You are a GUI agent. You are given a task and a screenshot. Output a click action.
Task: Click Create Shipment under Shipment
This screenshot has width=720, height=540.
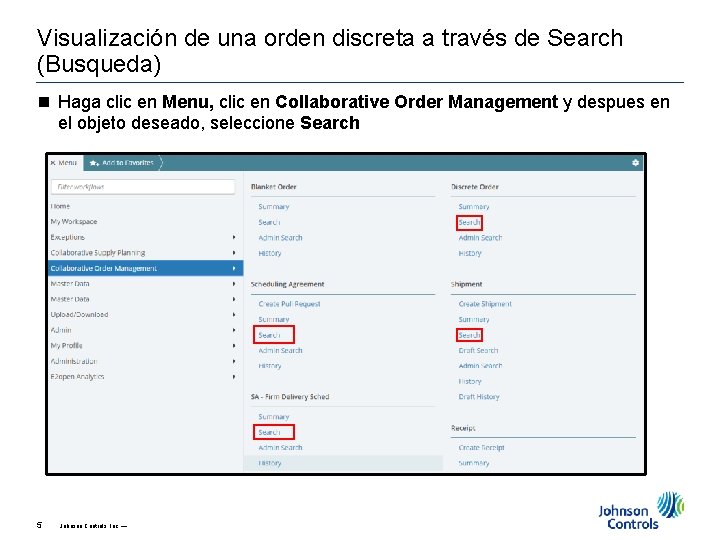coord(485,304)
